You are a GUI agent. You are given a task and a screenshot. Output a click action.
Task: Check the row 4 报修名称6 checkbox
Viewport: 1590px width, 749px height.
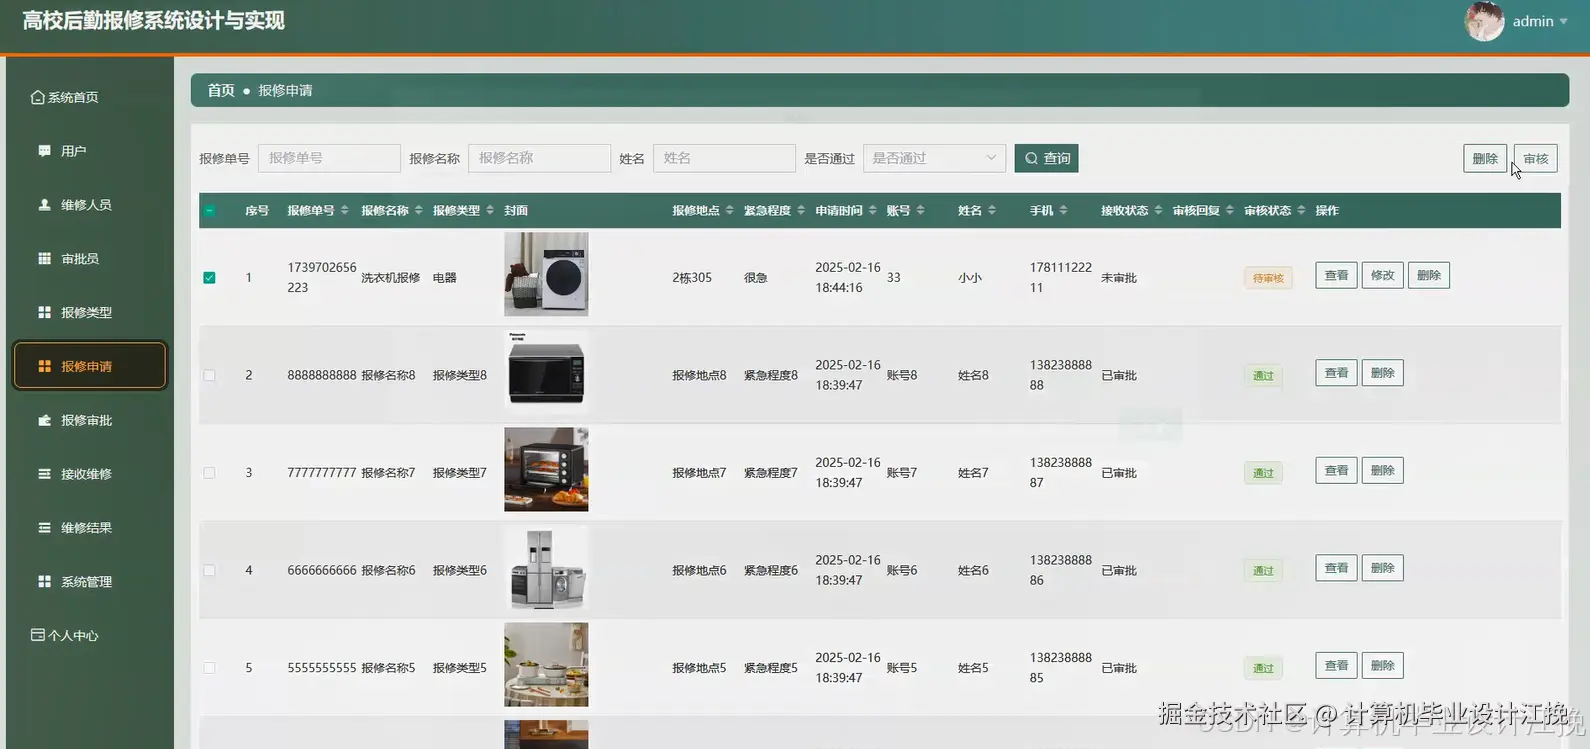pyautogui.click(x=209, y=570)
